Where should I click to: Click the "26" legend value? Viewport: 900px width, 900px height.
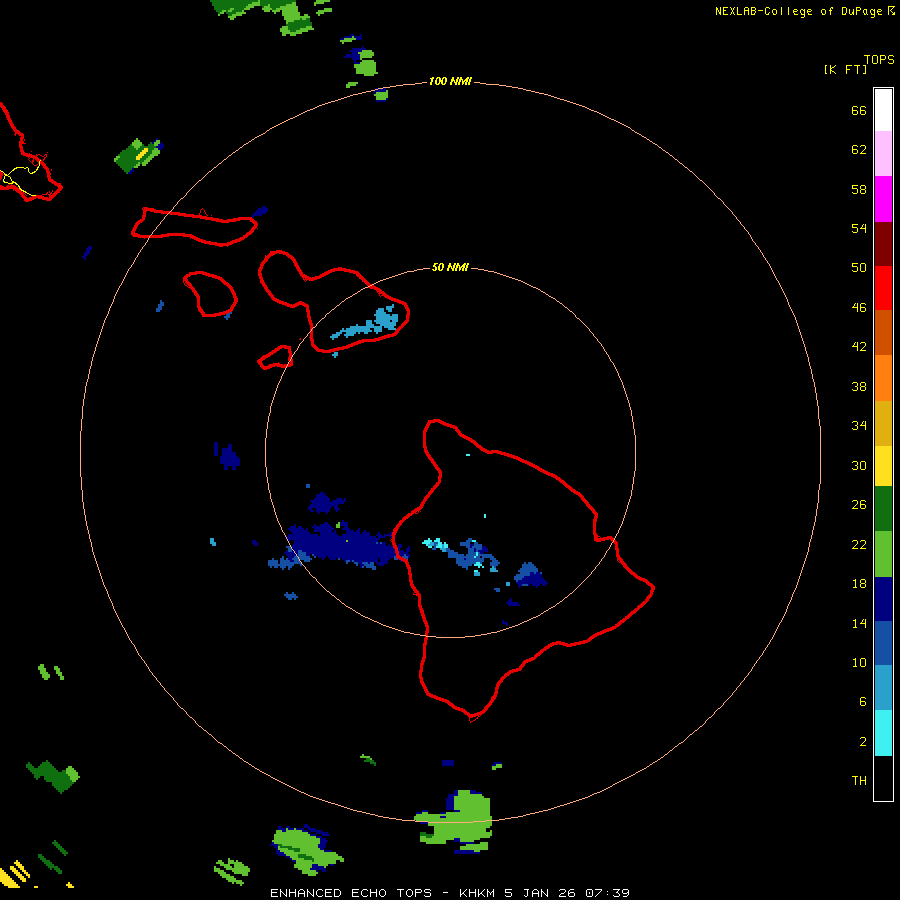point(859,505)
